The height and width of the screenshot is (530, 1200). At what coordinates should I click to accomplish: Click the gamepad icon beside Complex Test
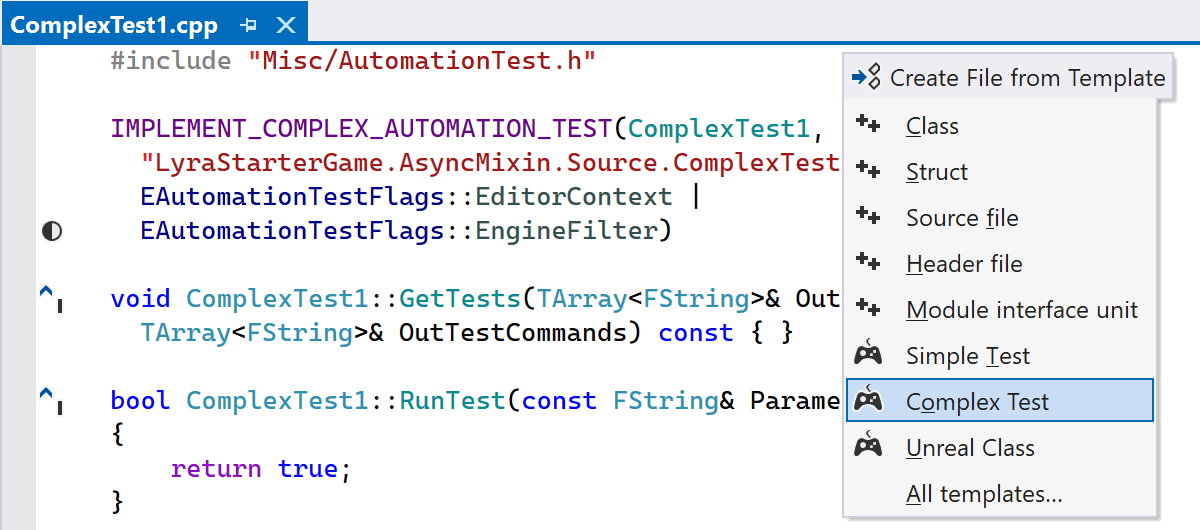click(868, 400)
